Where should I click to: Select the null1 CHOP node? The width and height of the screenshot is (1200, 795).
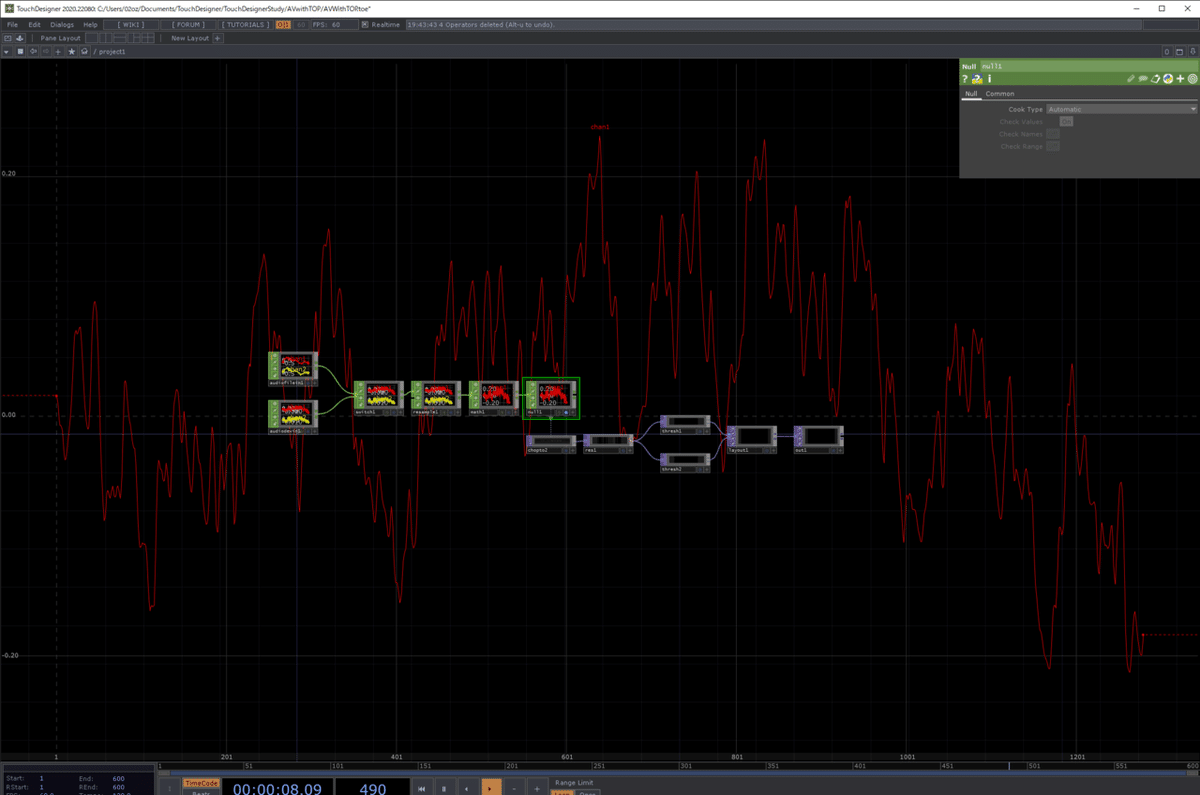[x=551, y=397]
